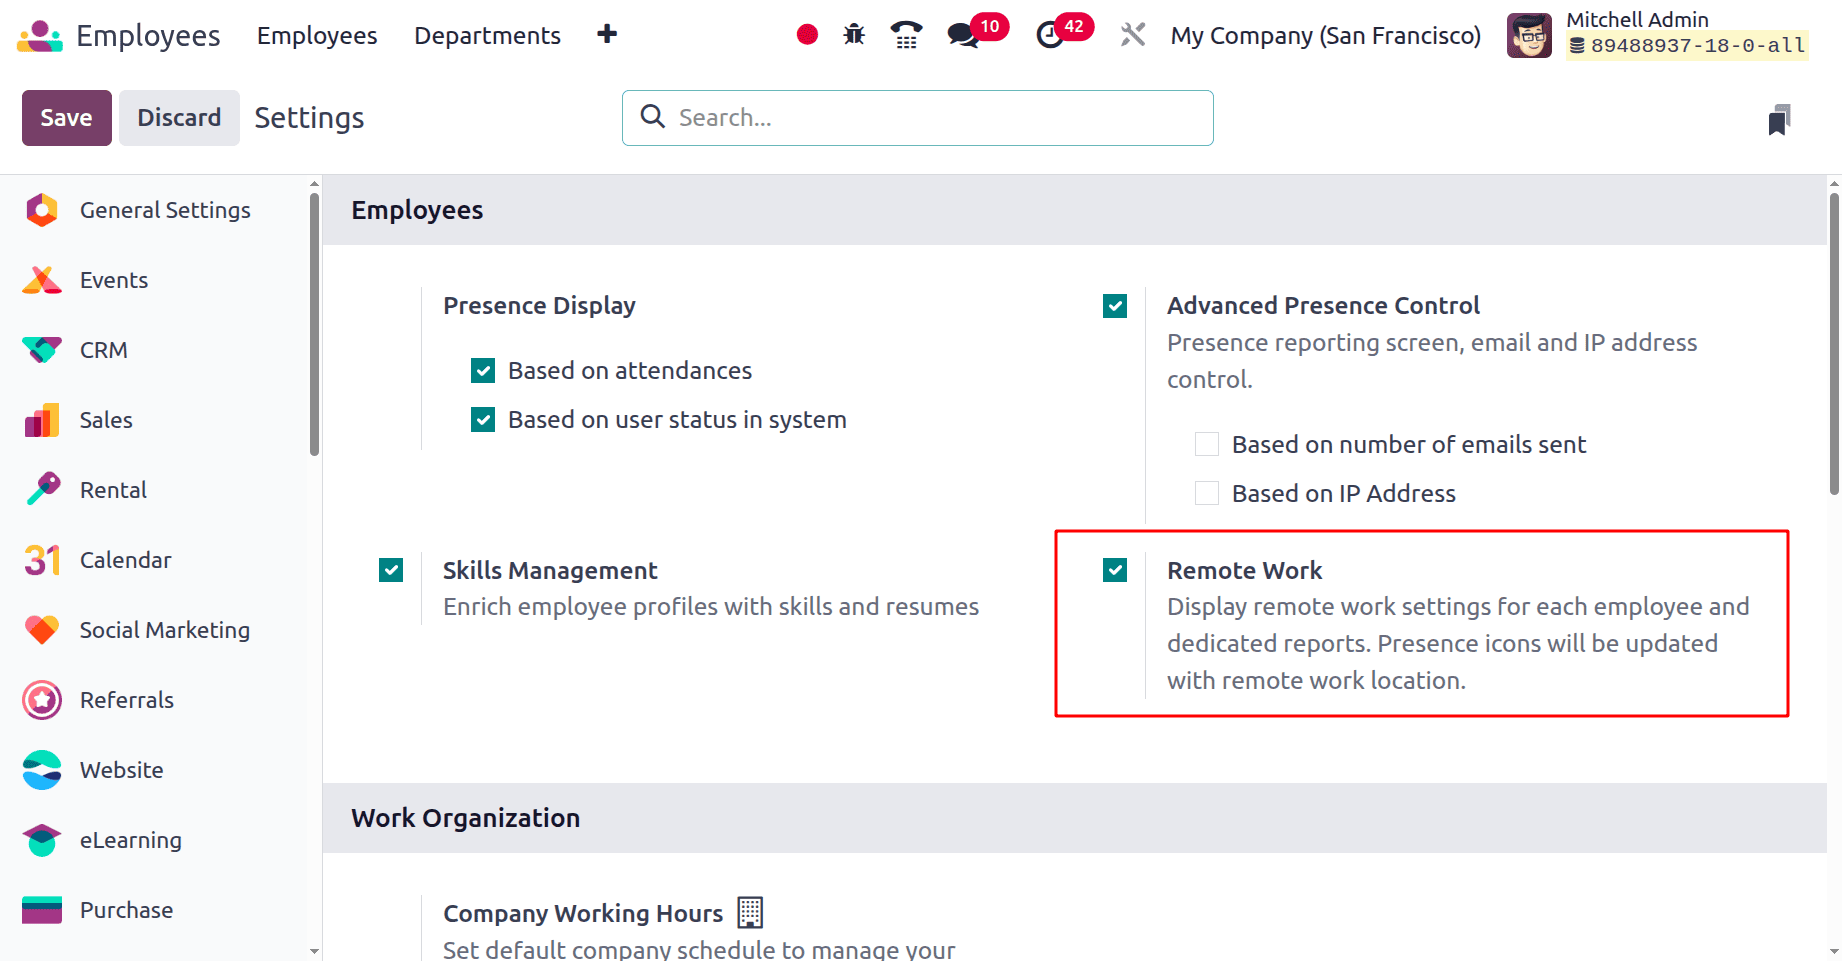Enable Based on number of emails sent

pos(1207,444)
